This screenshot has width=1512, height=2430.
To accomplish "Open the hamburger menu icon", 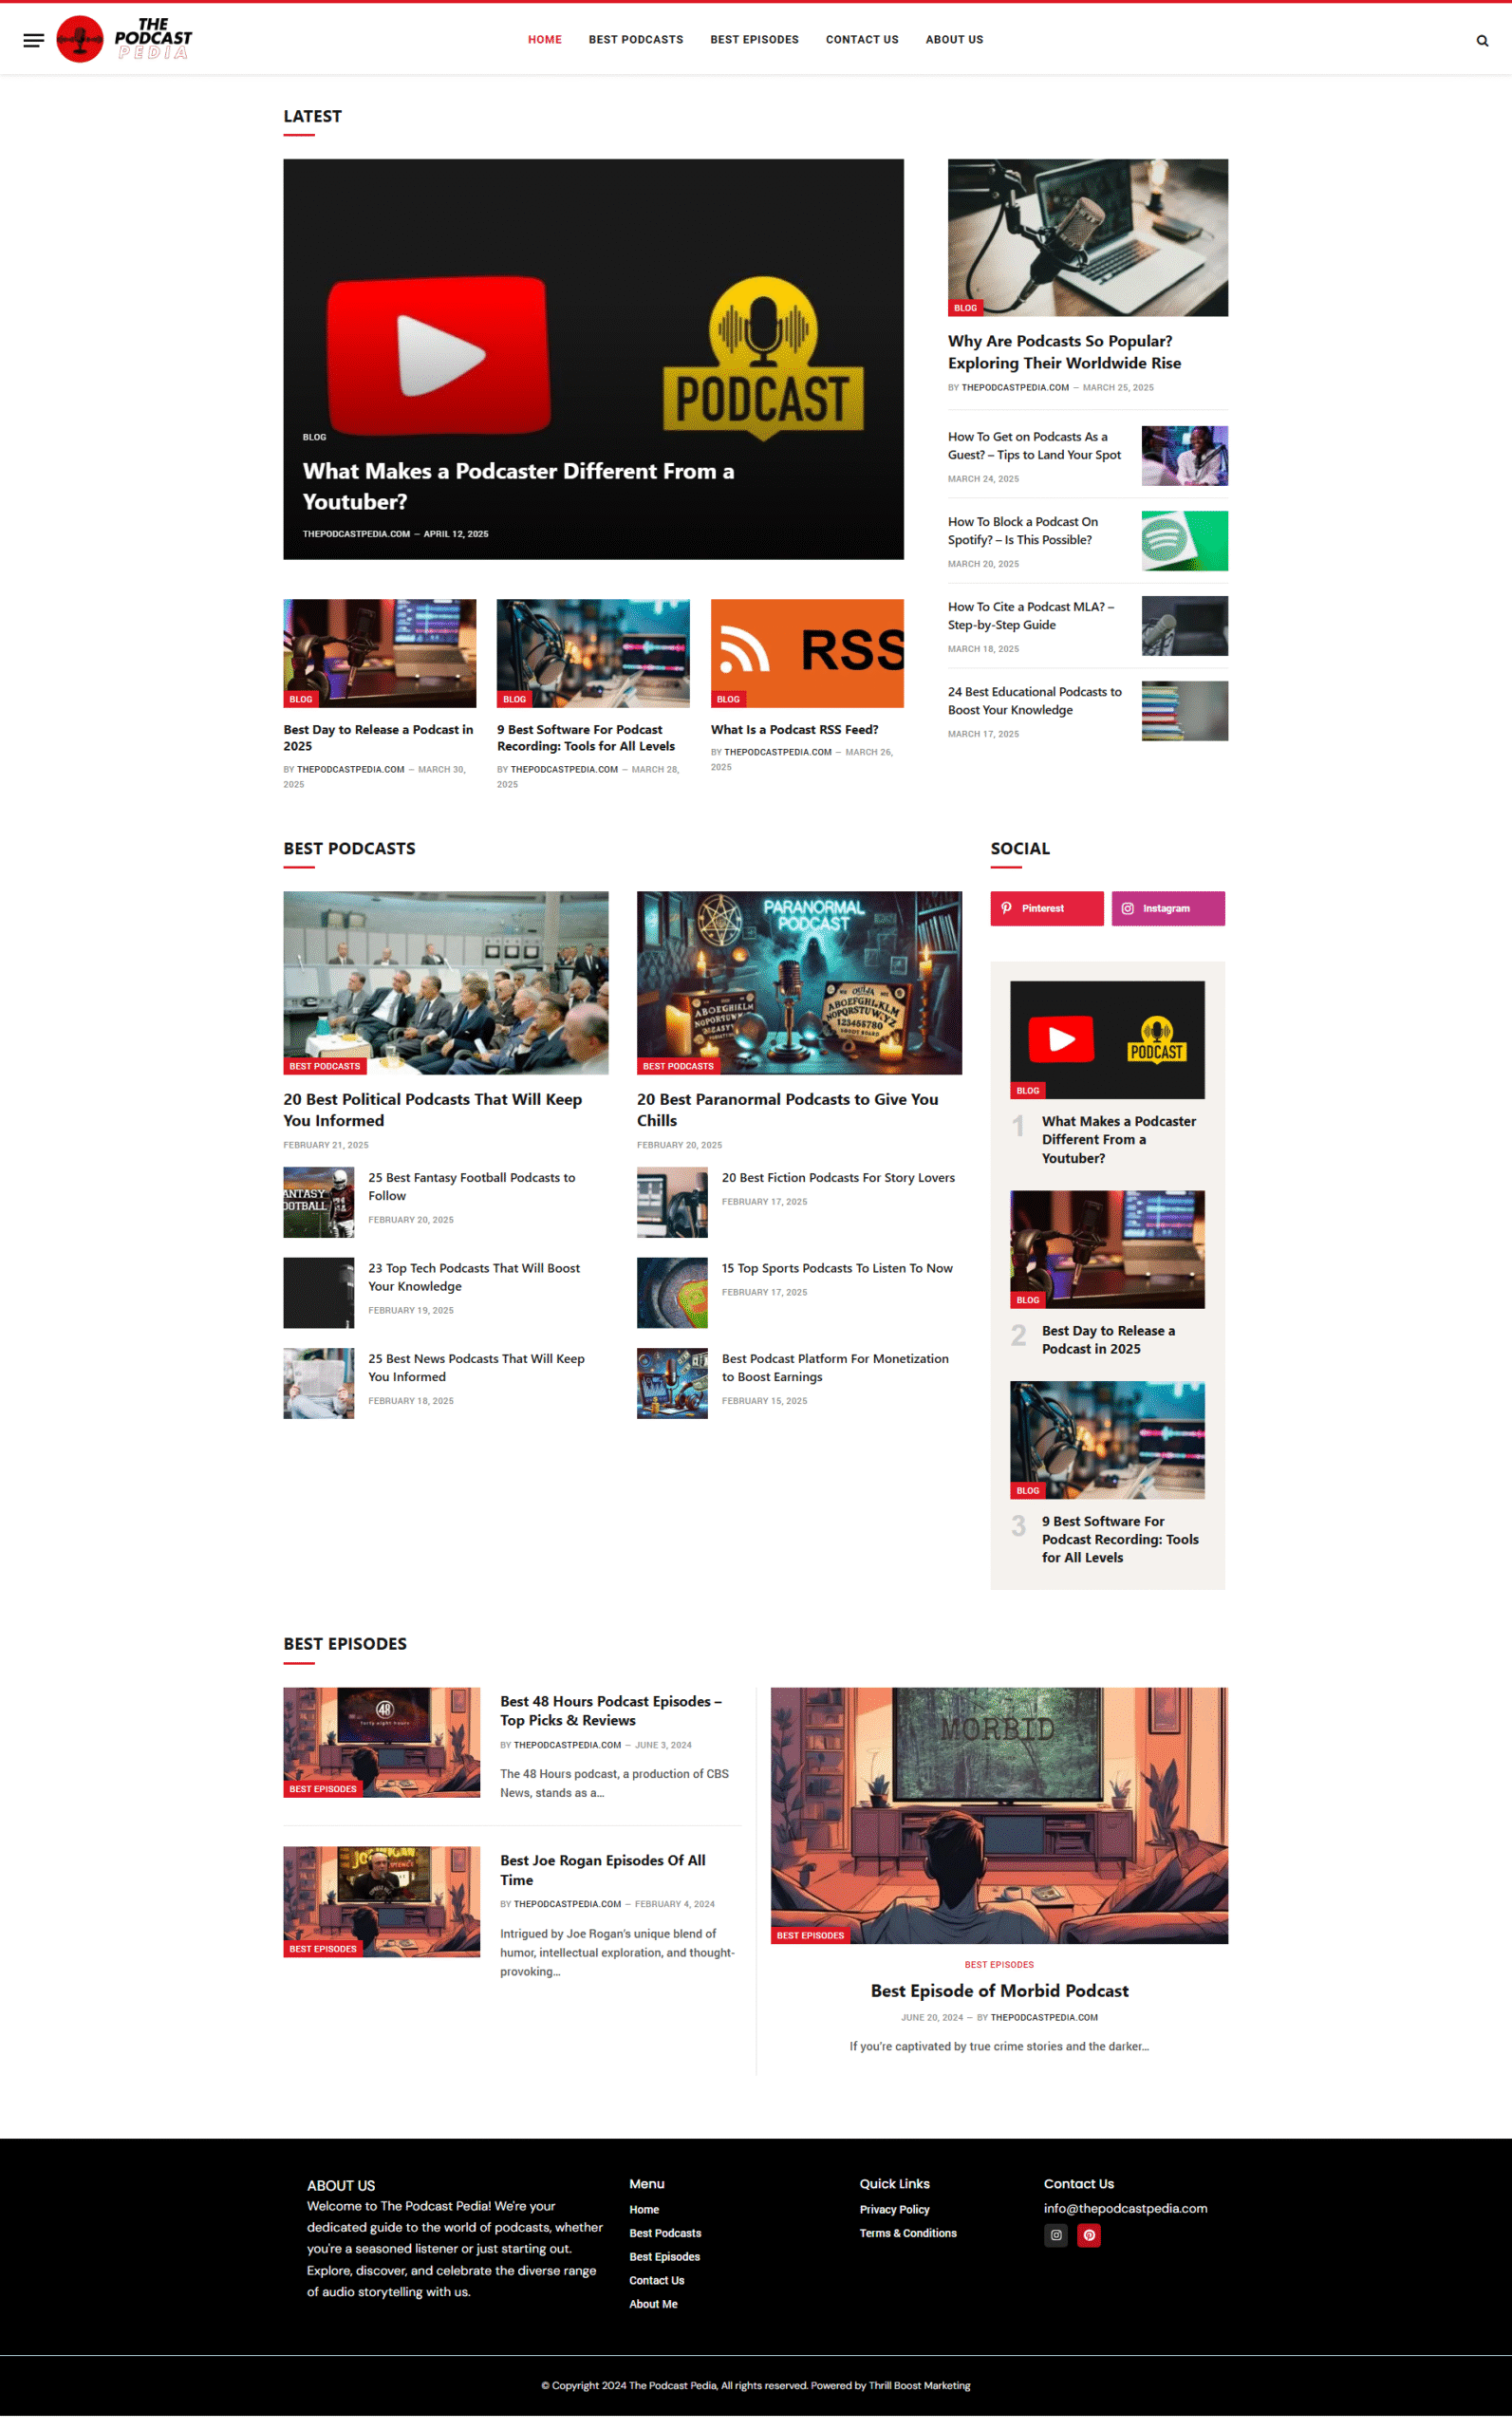I will click(33, 40).
